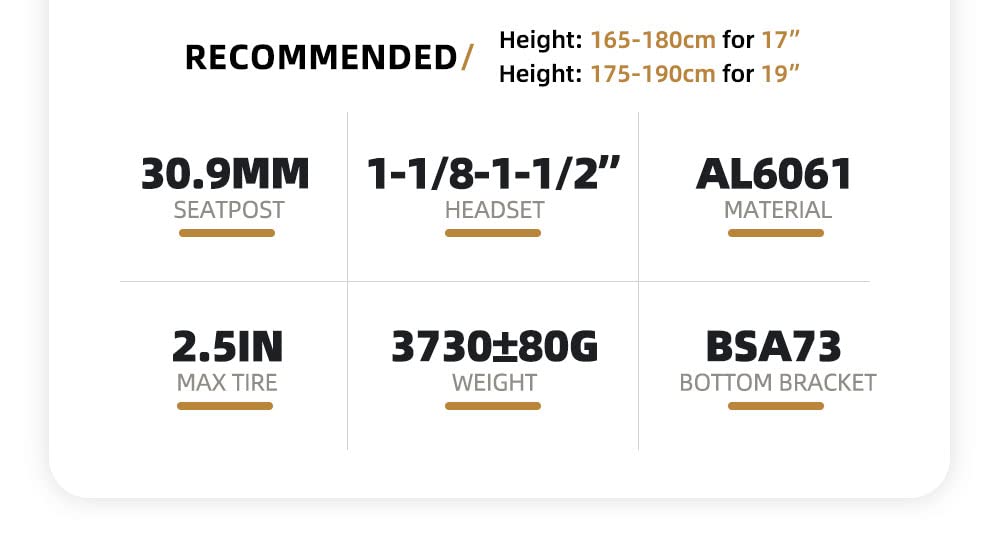
Task: Click the SEATPOST label
Action: 229,210
